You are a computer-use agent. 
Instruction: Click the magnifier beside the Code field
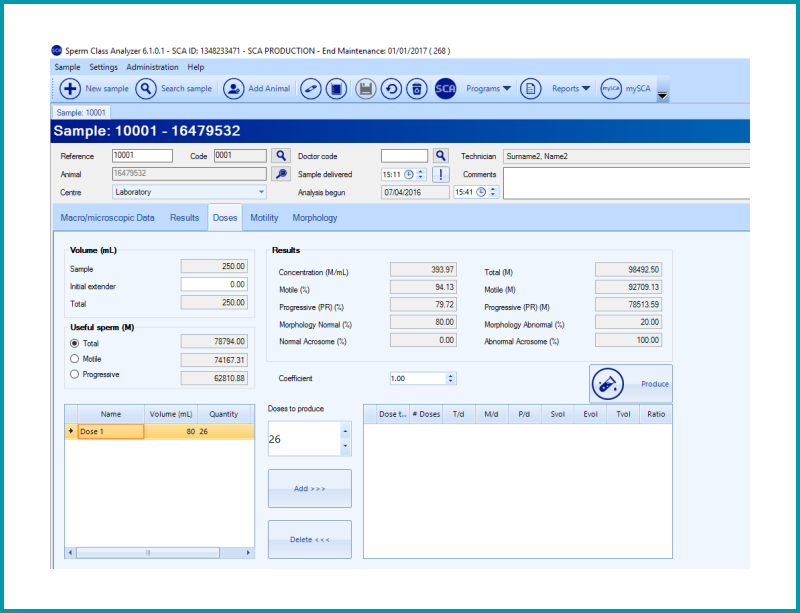[x=281, y=156]
